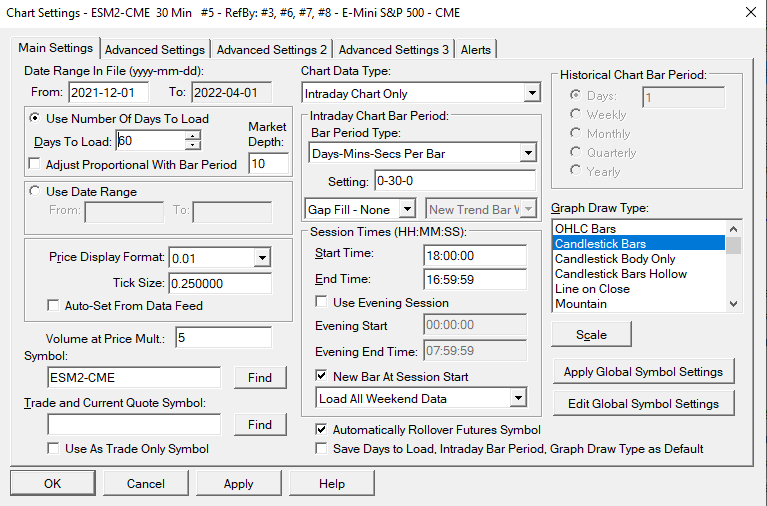Pick Mountain graph draw type
The width and height of the screenshot is (767, 506).
[639, 304]
